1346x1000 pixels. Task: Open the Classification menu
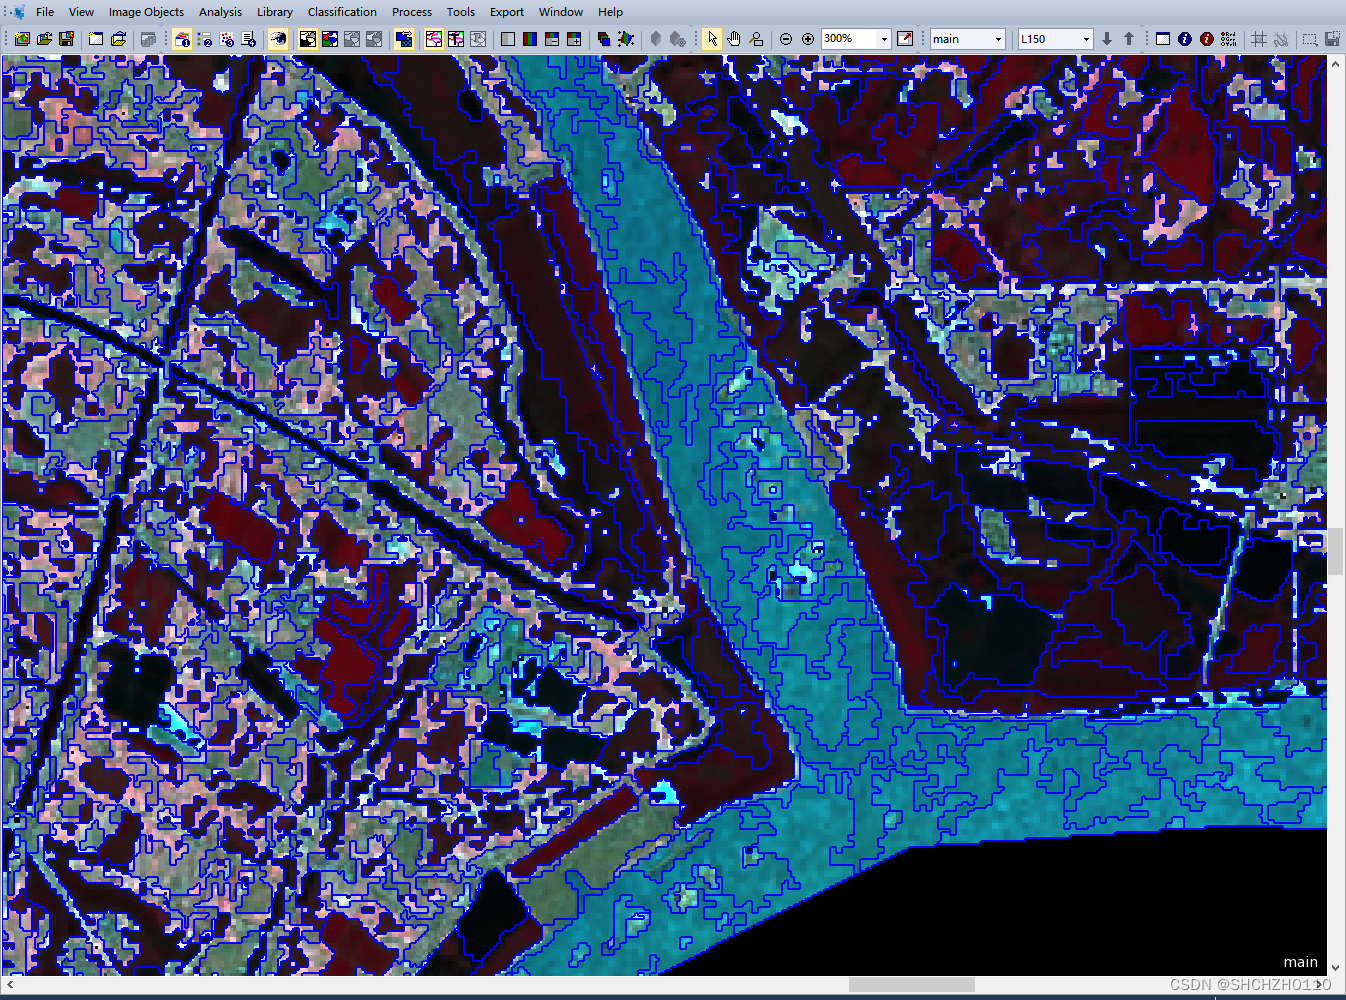pyautogui.click(x=342, y=12)
